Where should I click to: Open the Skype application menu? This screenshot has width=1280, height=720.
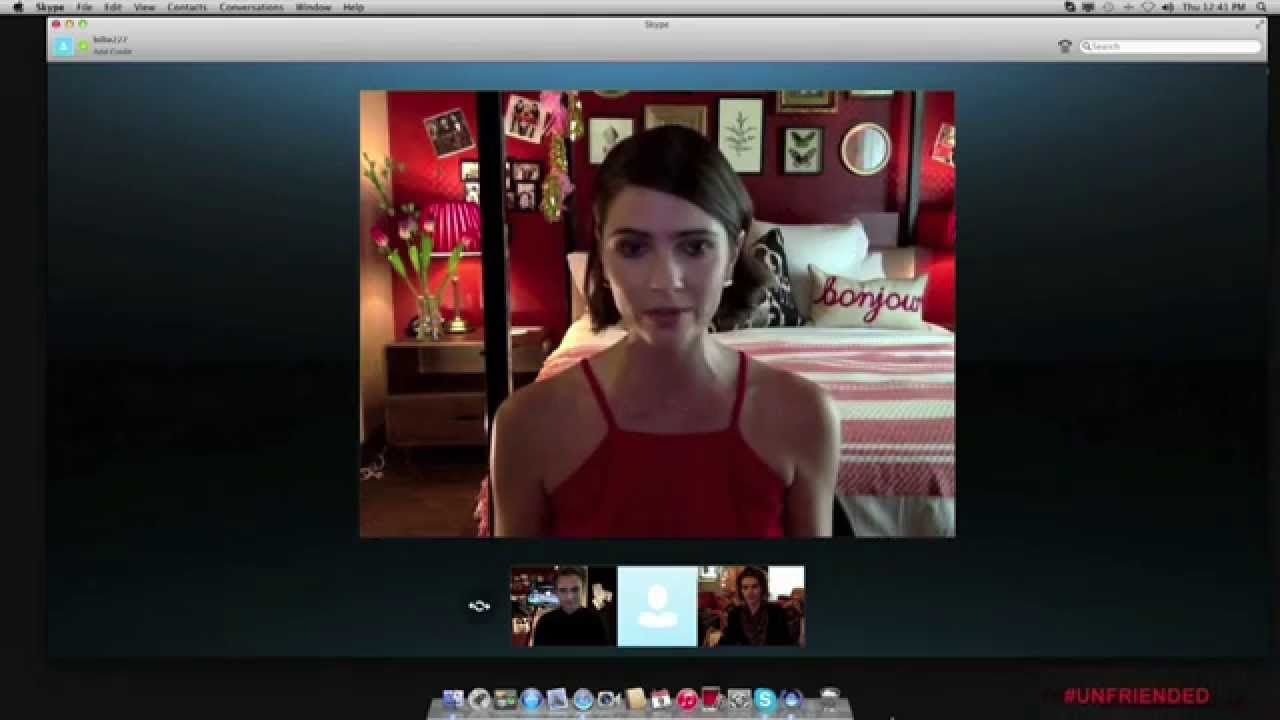click(50, 7)
